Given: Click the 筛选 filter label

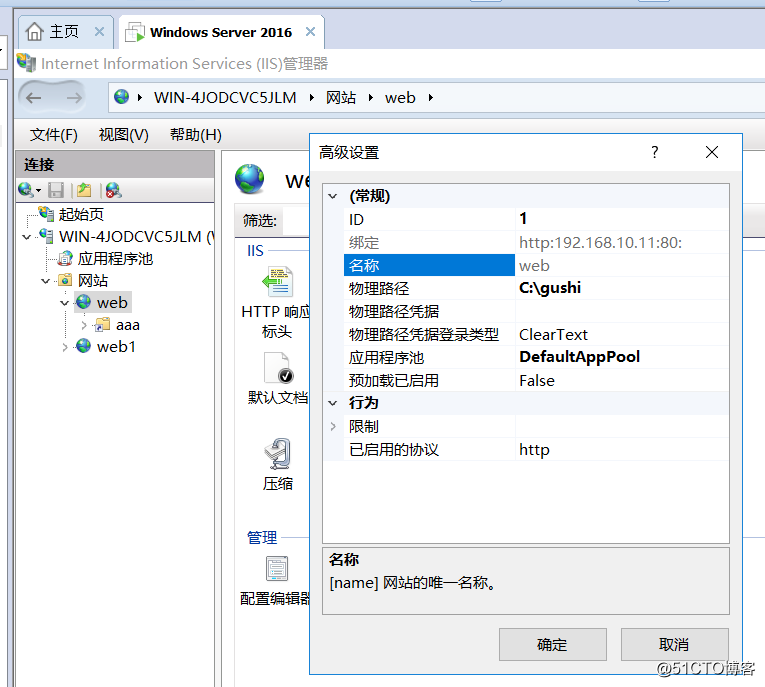Looking at the screenshot, I should (260, 221).
